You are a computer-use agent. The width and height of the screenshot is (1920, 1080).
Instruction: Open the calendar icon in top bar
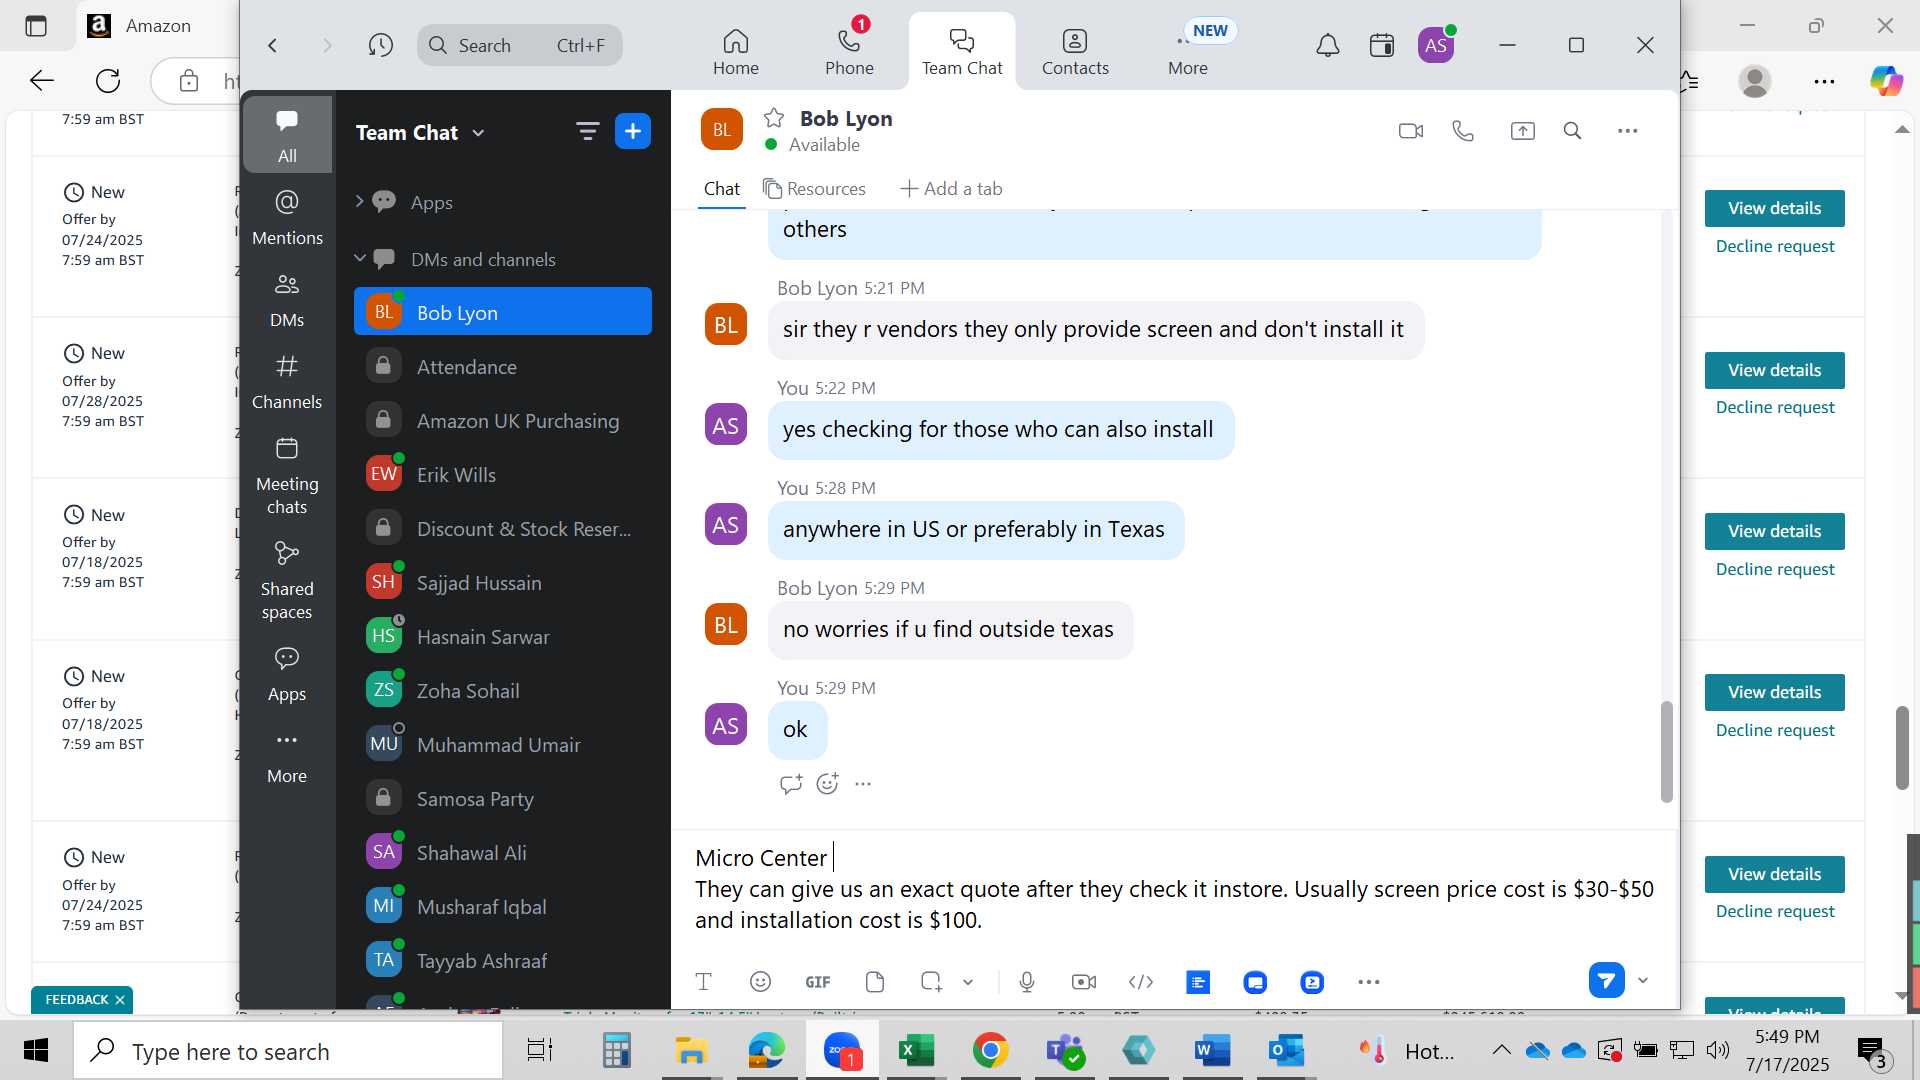point(1381,45)
